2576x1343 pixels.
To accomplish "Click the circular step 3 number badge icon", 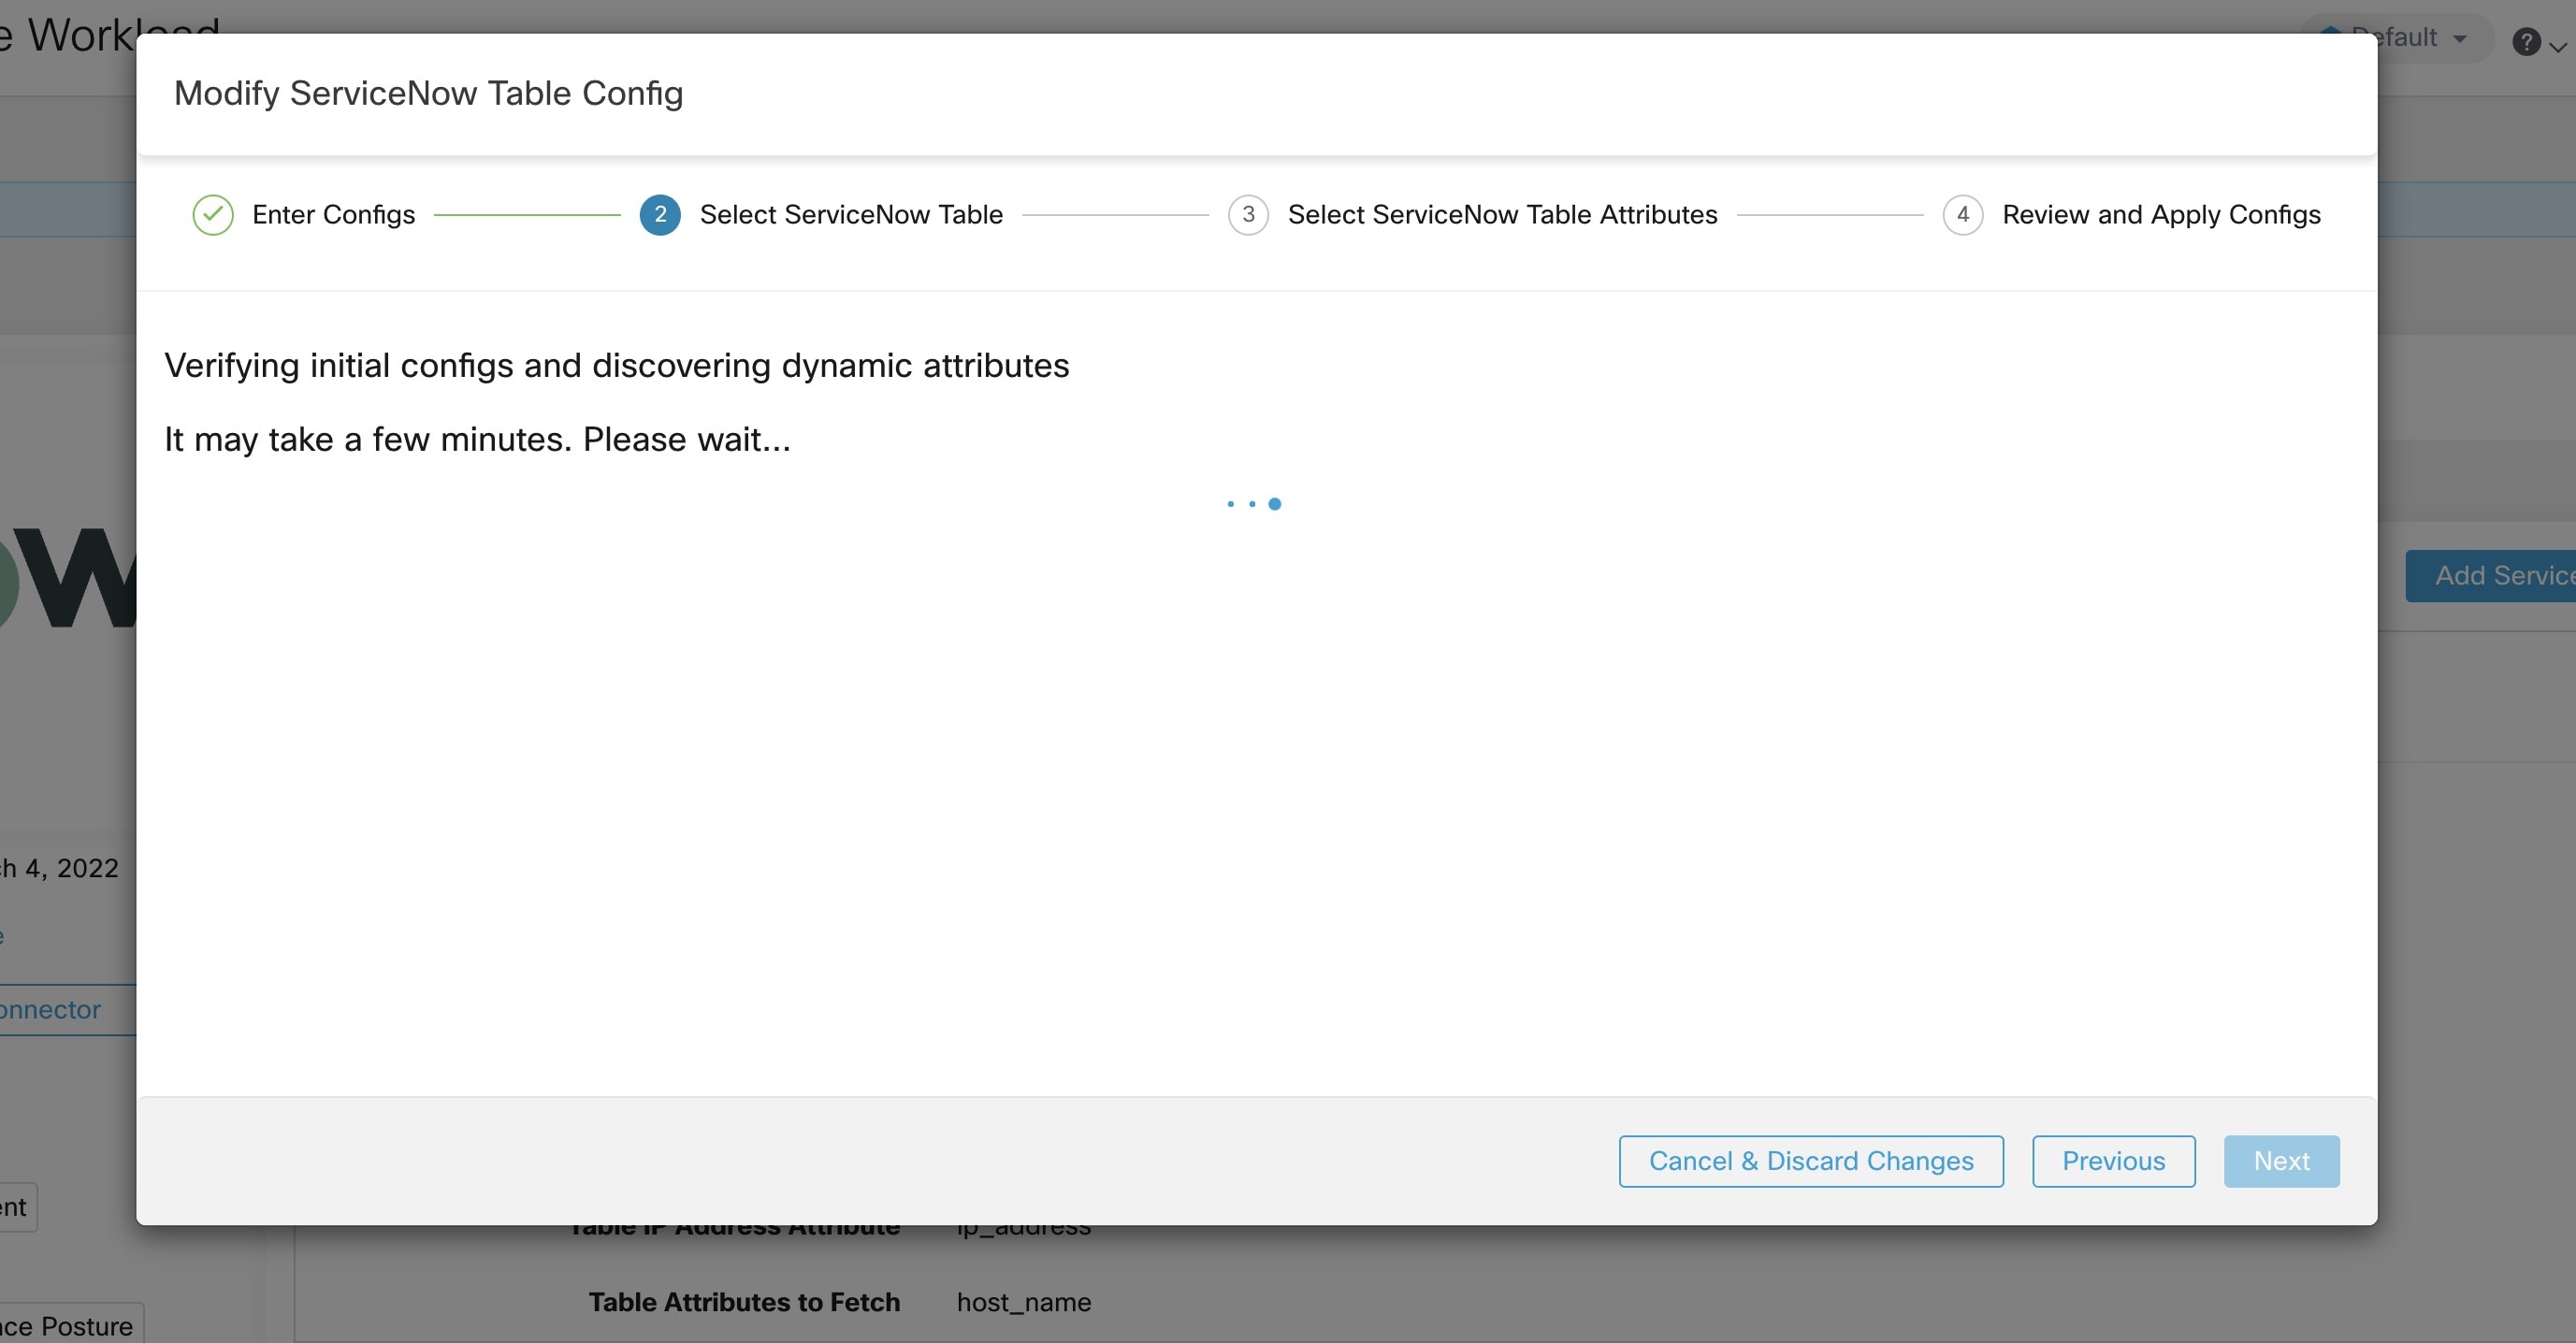I will coord(1247,215).
